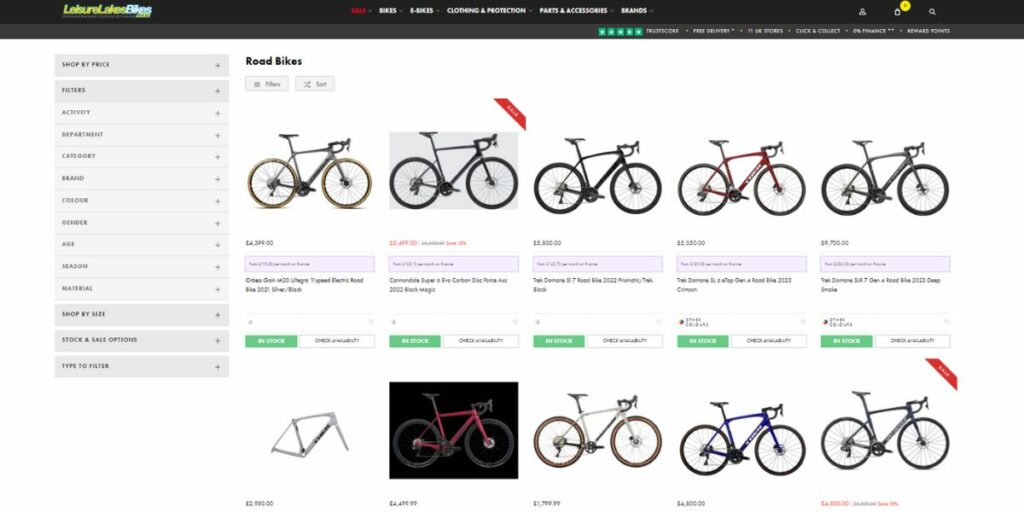Open the shopping basket icon
The width and height of the screenshot is (1024, 512).
click(897, 12)
